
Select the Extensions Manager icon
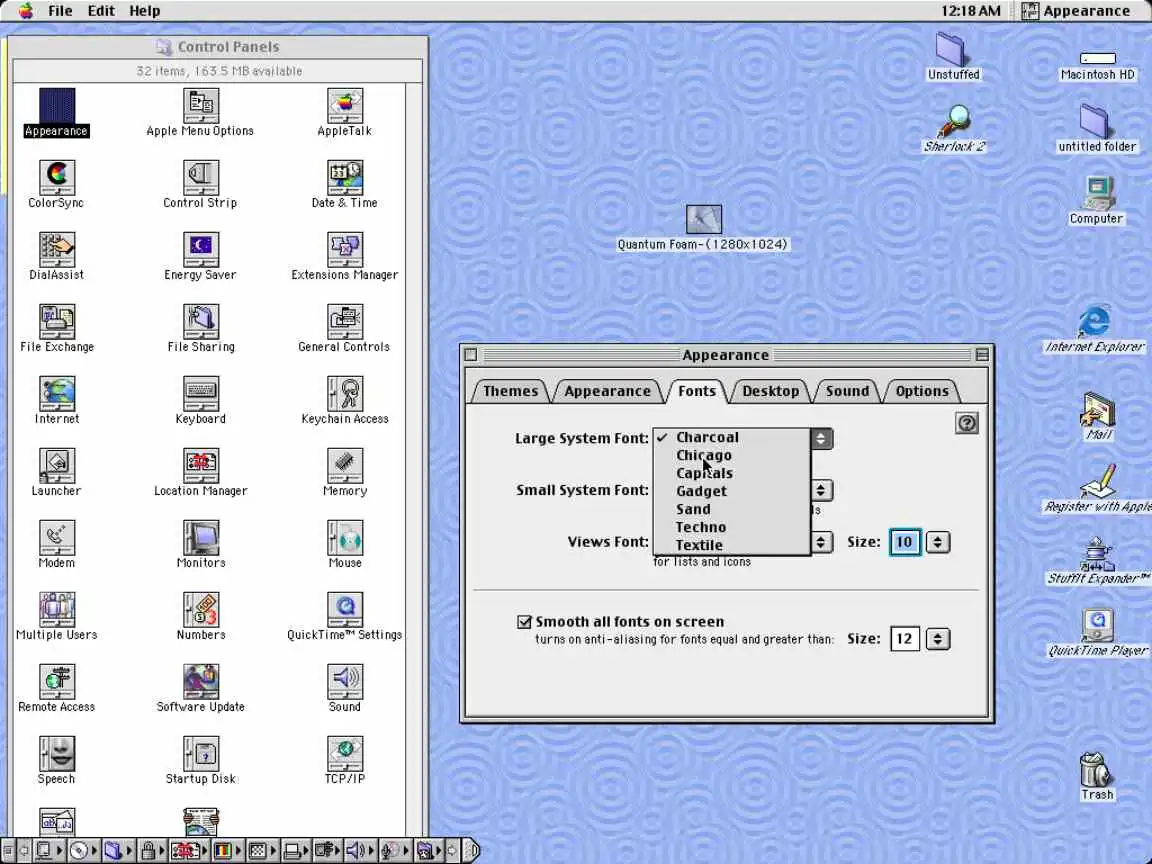[345, 251]
